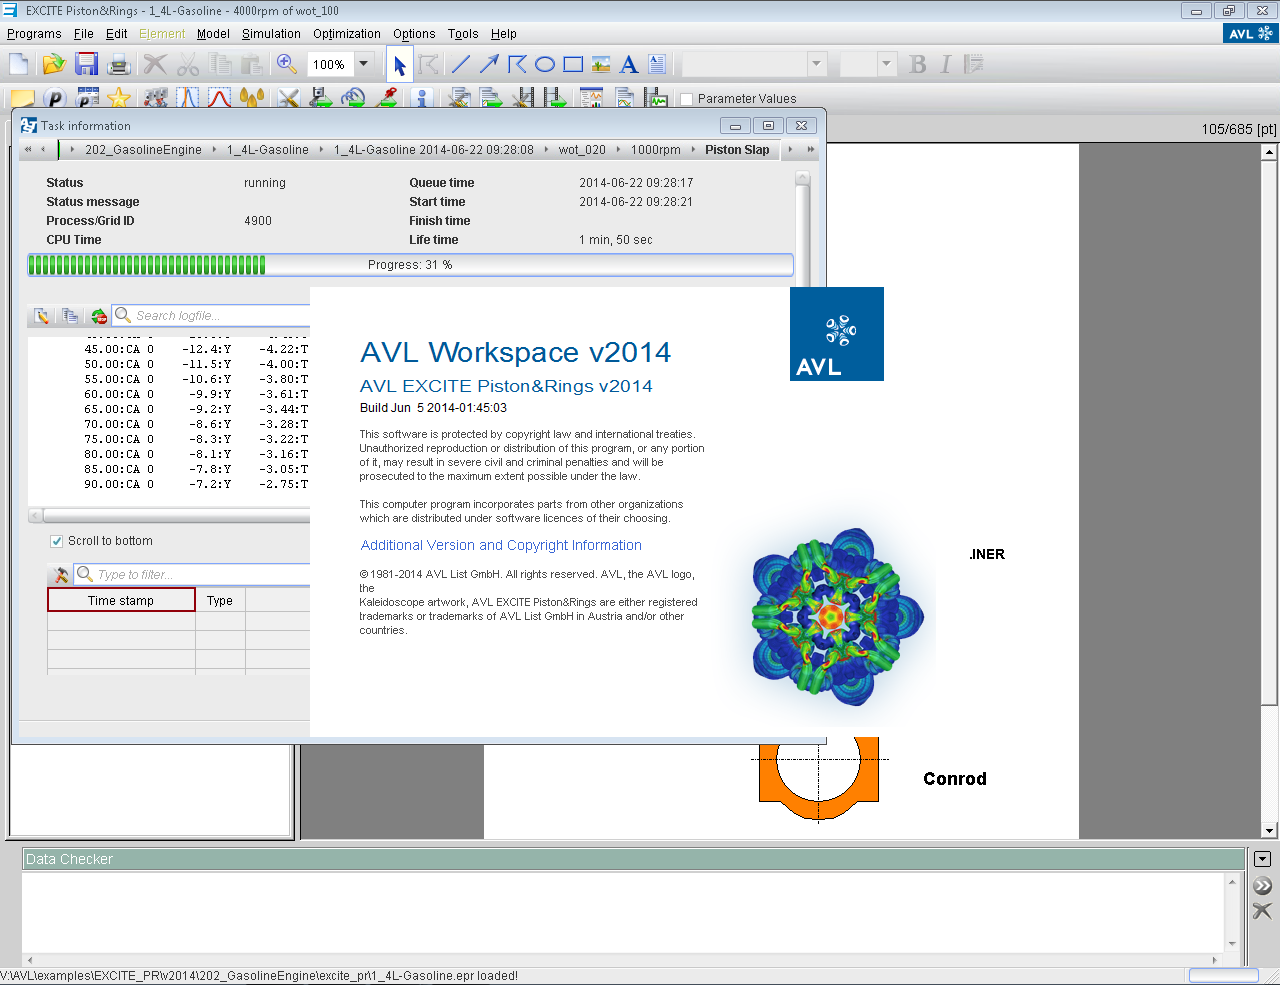The height and width of the screenshot is (985, 1280).
Task: Click the Time stamp column header
Action: click(x=121, y=600)
